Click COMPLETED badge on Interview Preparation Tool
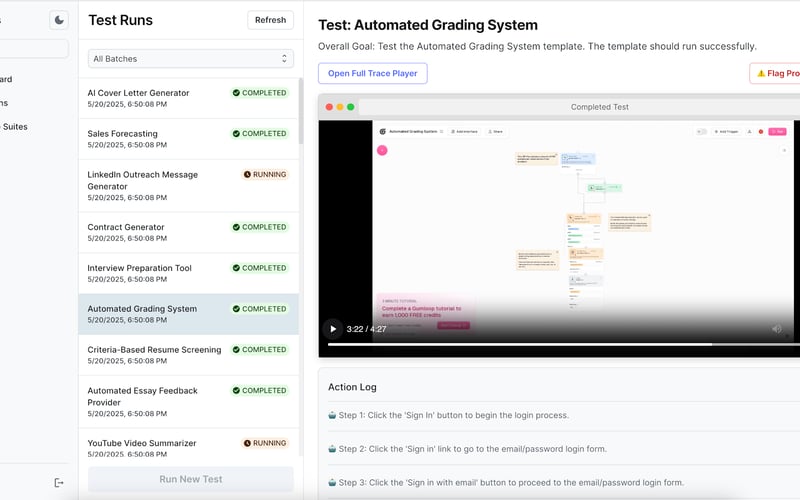Image resolution: width=800 pixels, height=500 pixels. tap(260, 268)
